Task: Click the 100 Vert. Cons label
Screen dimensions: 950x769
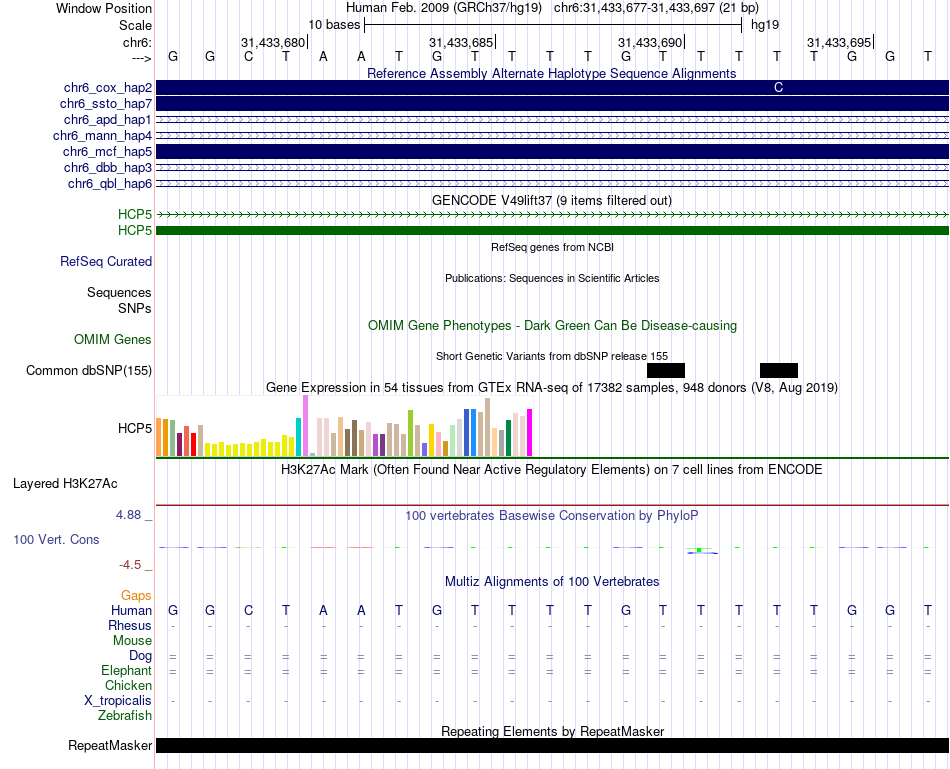Action: [x=56, y=539]
